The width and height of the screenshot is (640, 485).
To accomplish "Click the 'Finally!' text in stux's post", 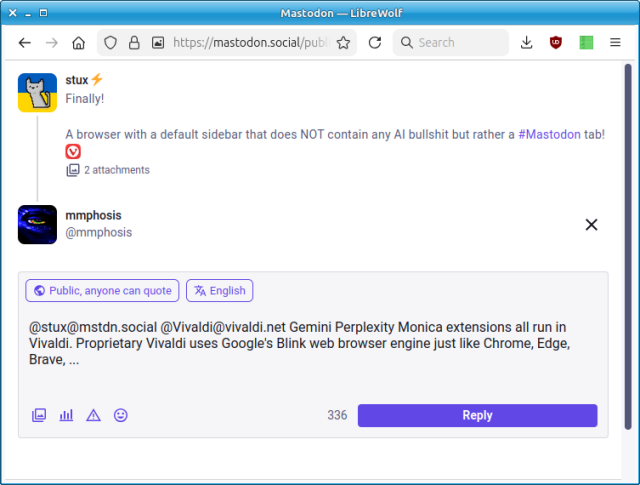I will tap(85, 99).
